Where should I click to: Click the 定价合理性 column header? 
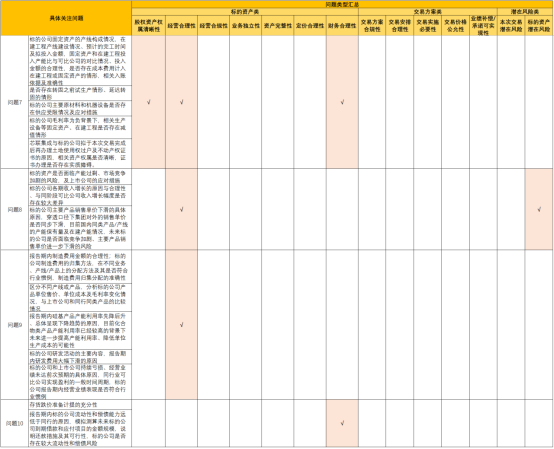tap(310, 26)
